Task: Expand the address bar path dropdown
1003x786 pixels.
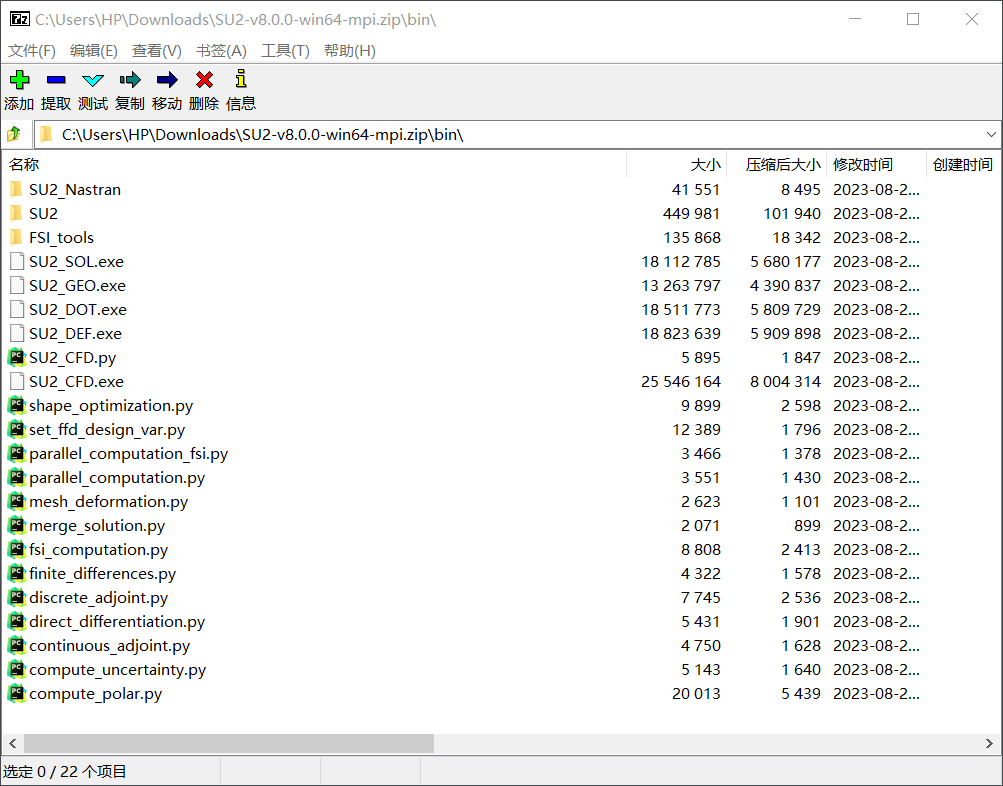Action: click(991, 134)
